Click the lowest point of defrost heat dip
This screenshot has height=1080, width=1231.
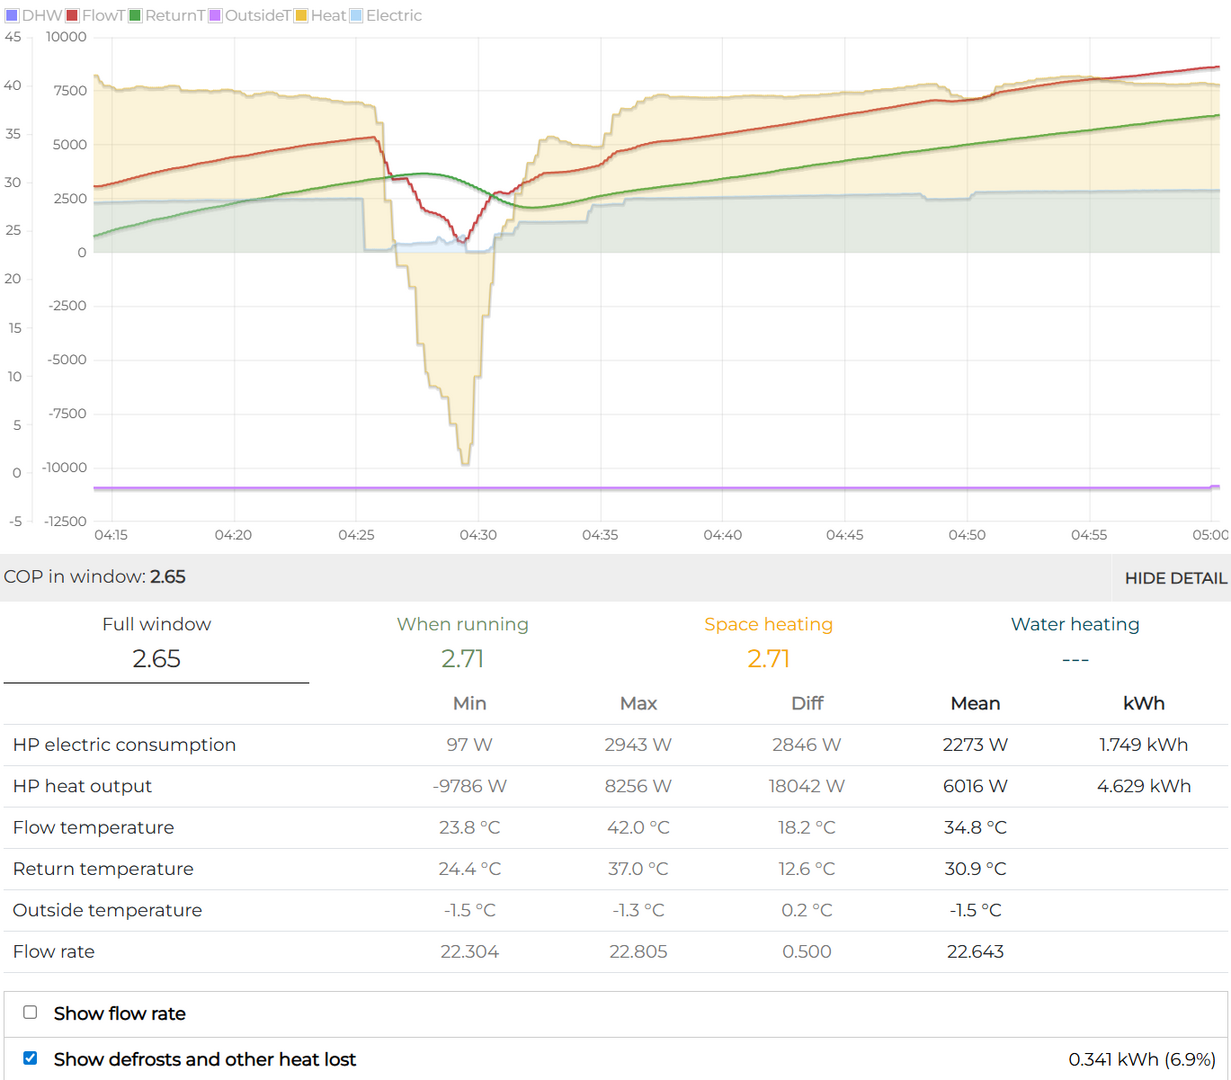[465, 463]
